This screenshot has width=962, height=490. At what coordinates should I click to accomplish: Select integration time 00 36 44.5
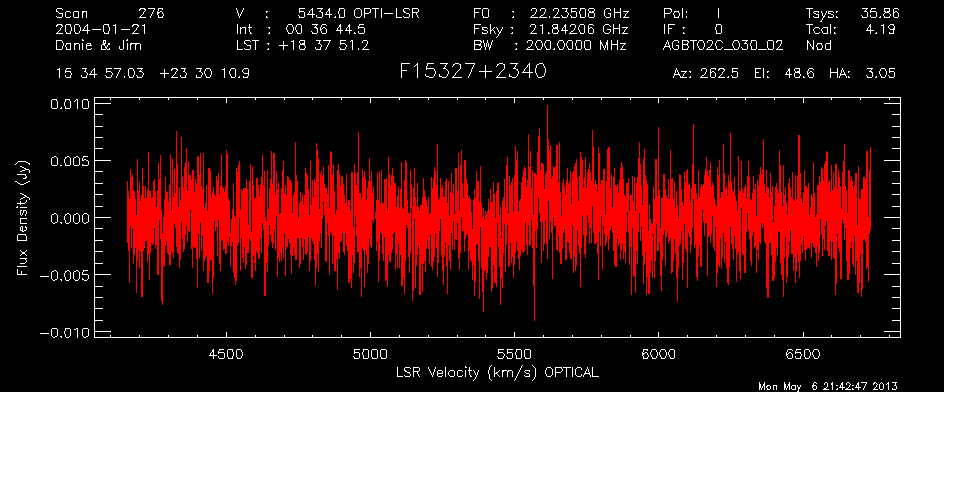[326, 29]
